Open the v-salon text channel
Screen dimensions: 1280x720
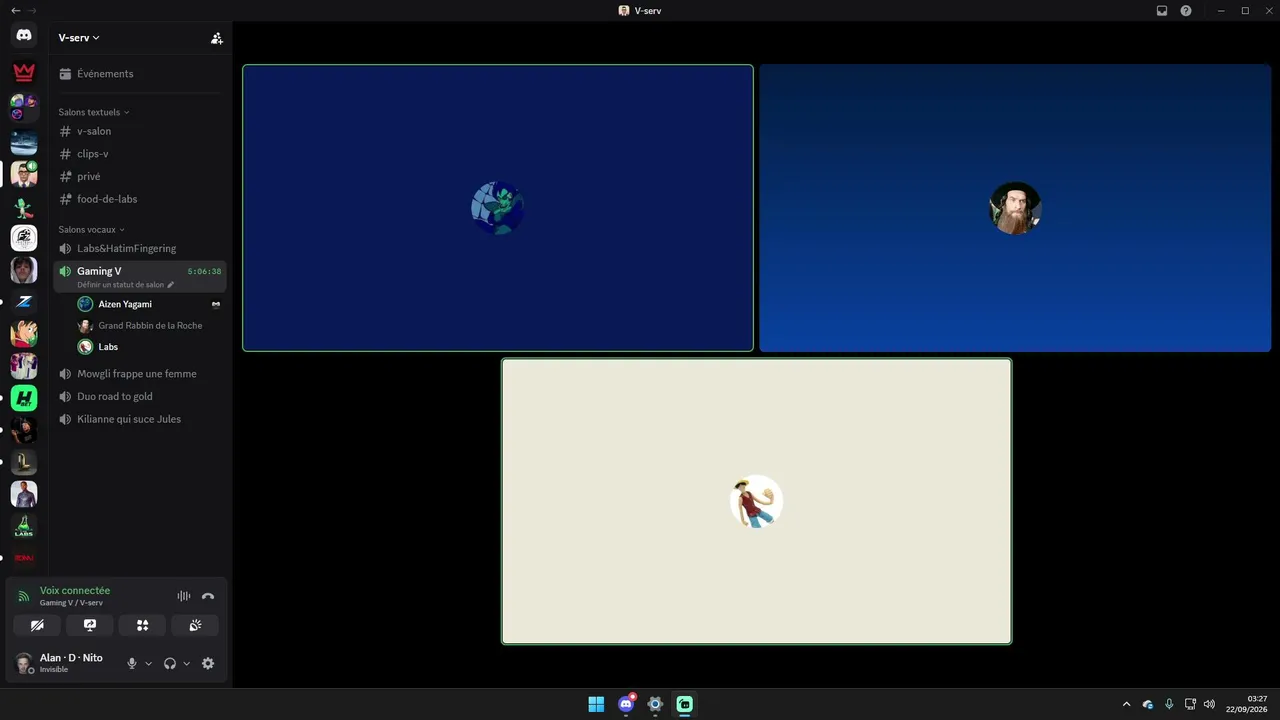click(x=140, y=131)
